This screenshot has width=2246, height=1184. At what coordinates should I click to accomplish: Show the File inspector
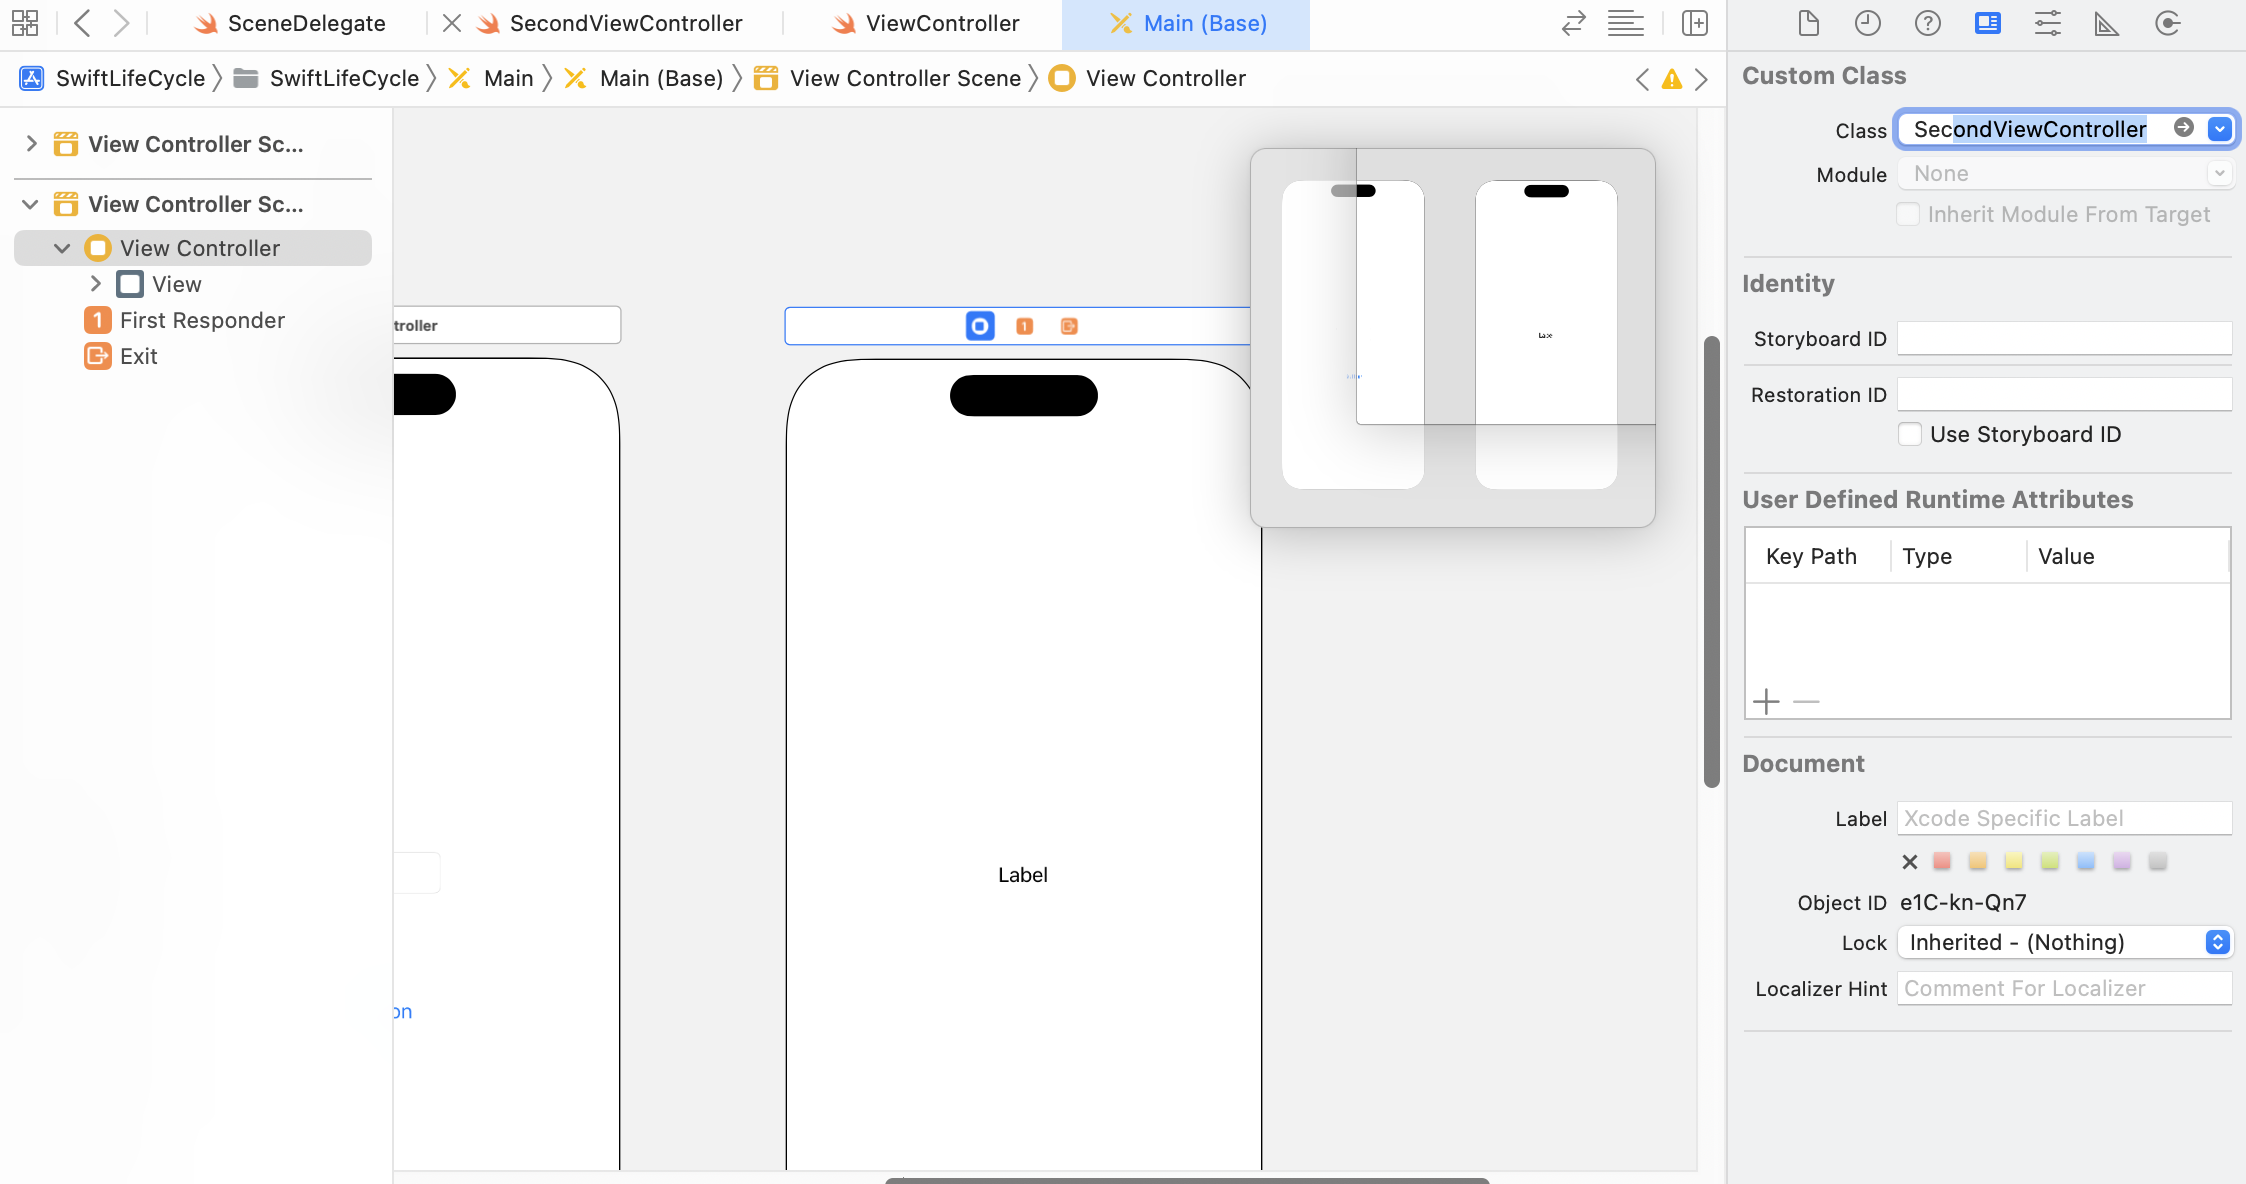pyautogui.click(x=1808, y=23)
